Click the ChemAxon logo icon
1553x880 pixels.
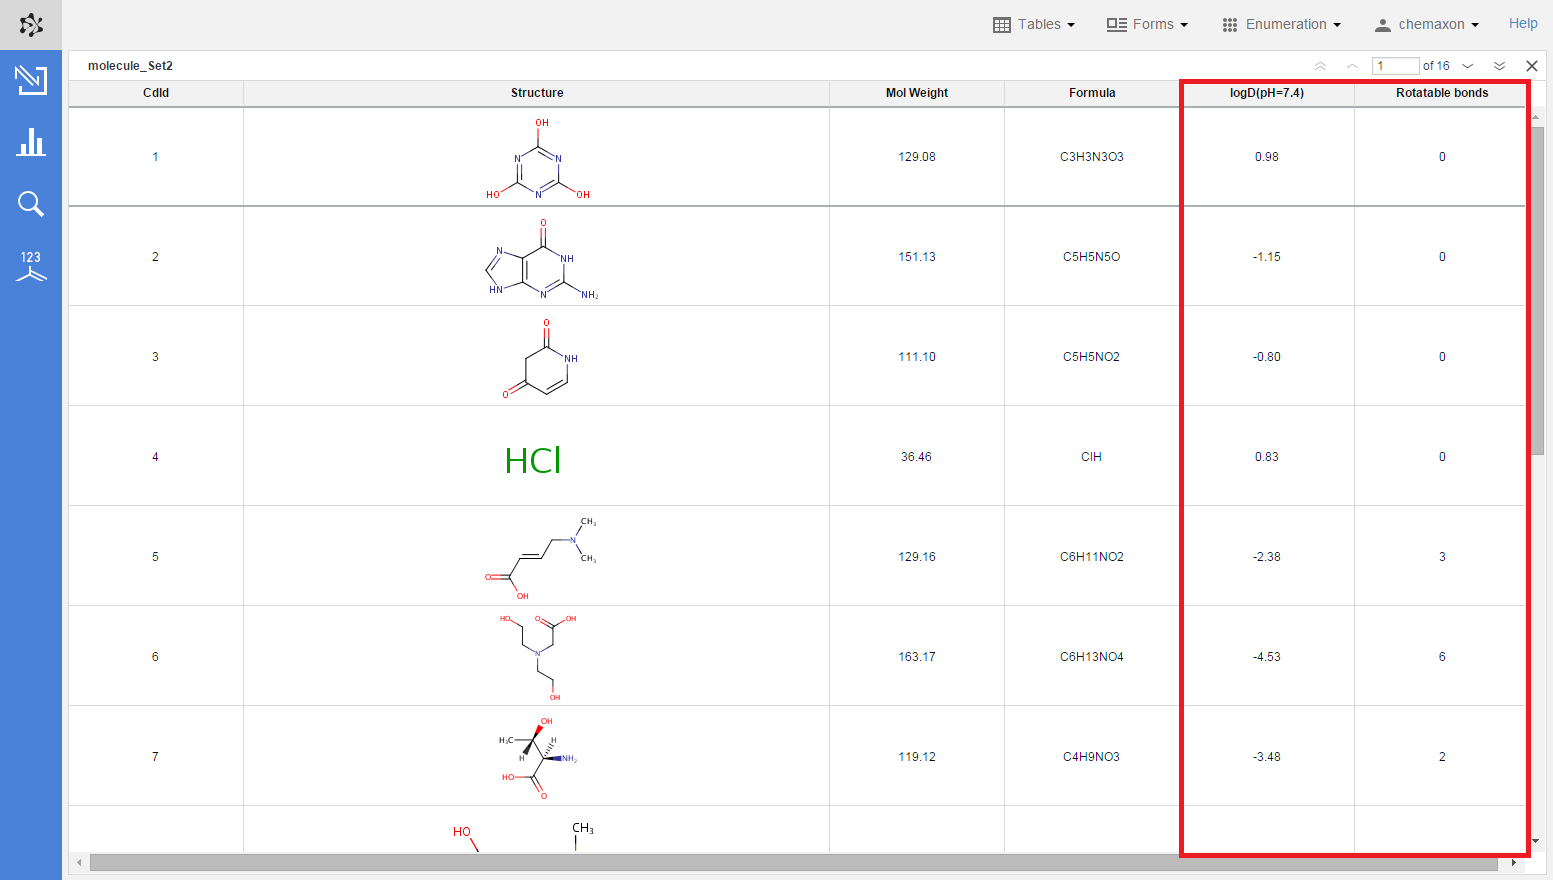click(x=31, y=25)
